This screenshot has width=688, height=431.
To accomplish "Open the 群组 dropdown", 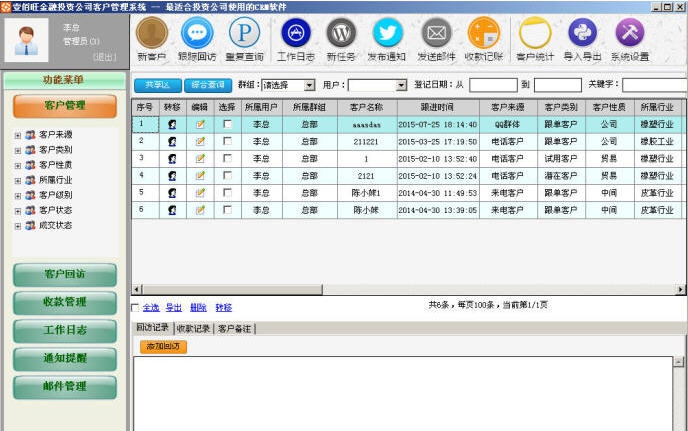I will [x=309, y=85].
